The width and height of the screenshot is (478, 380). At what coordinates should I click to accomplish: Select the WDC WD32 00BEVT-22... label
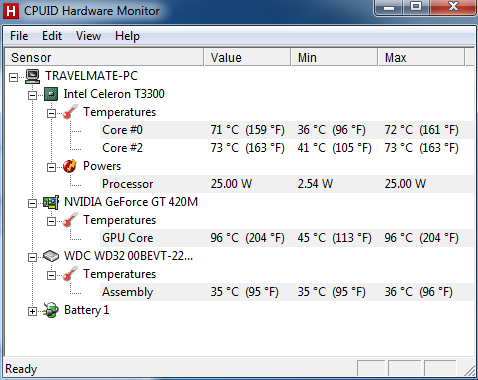128,256
